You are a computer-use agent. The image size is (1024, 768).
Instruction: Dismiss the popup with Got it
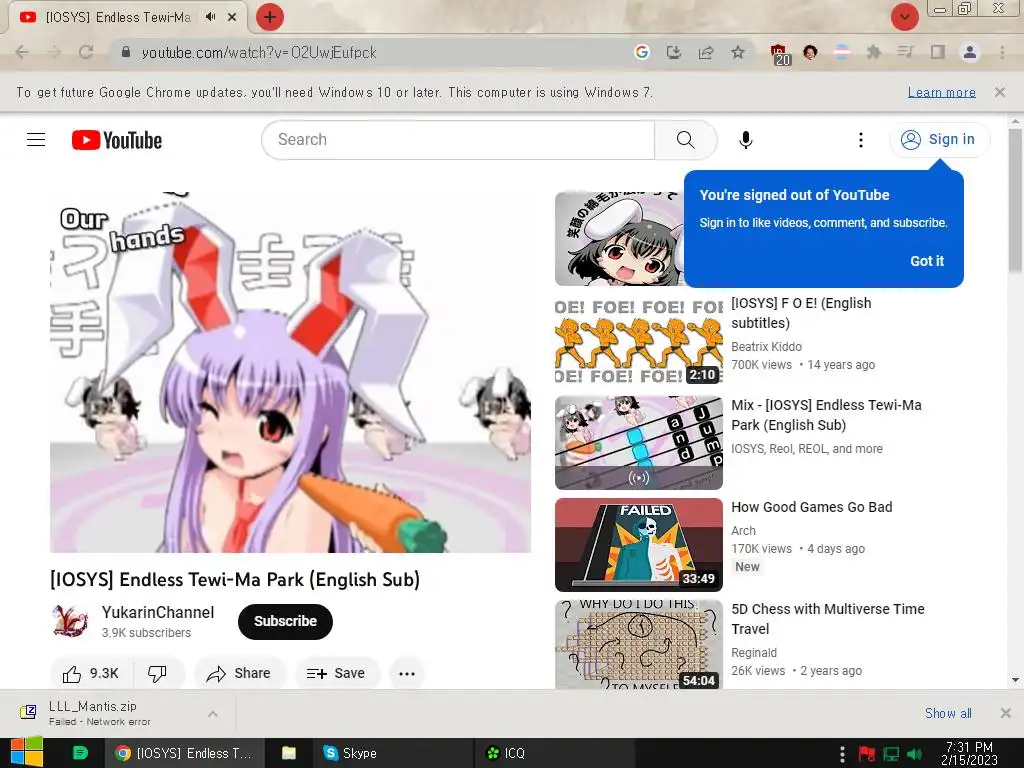click(927, 261)
